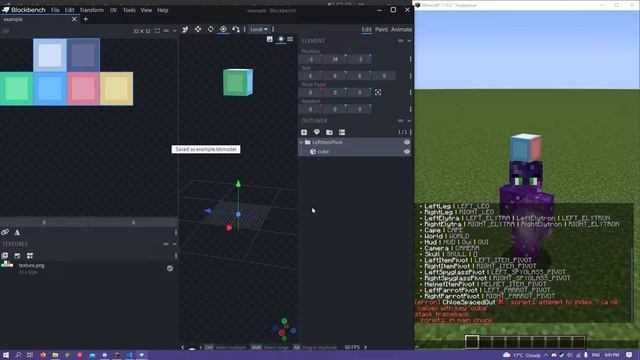The width and height of the screenshot is (640, 360).
Task: Switch to Edit mode tab
Action: pos(367,29)
